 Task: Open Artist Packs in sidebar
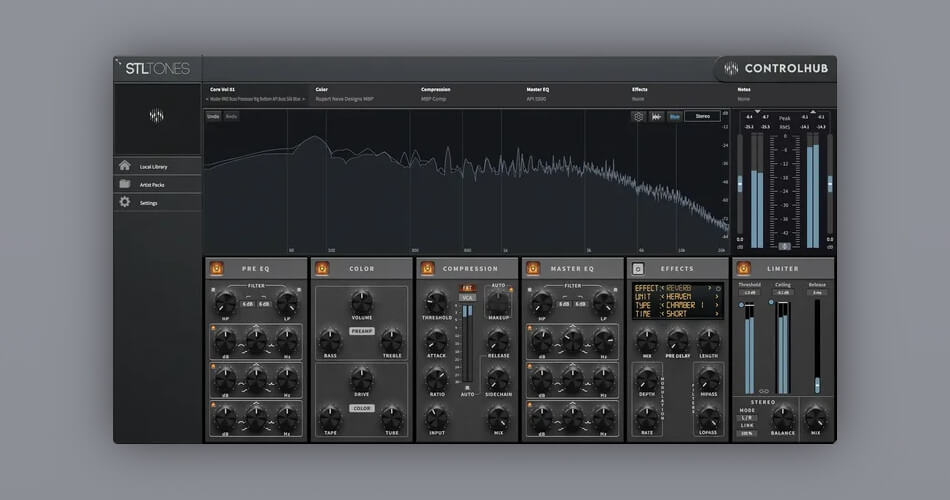(x=157, y=184)
